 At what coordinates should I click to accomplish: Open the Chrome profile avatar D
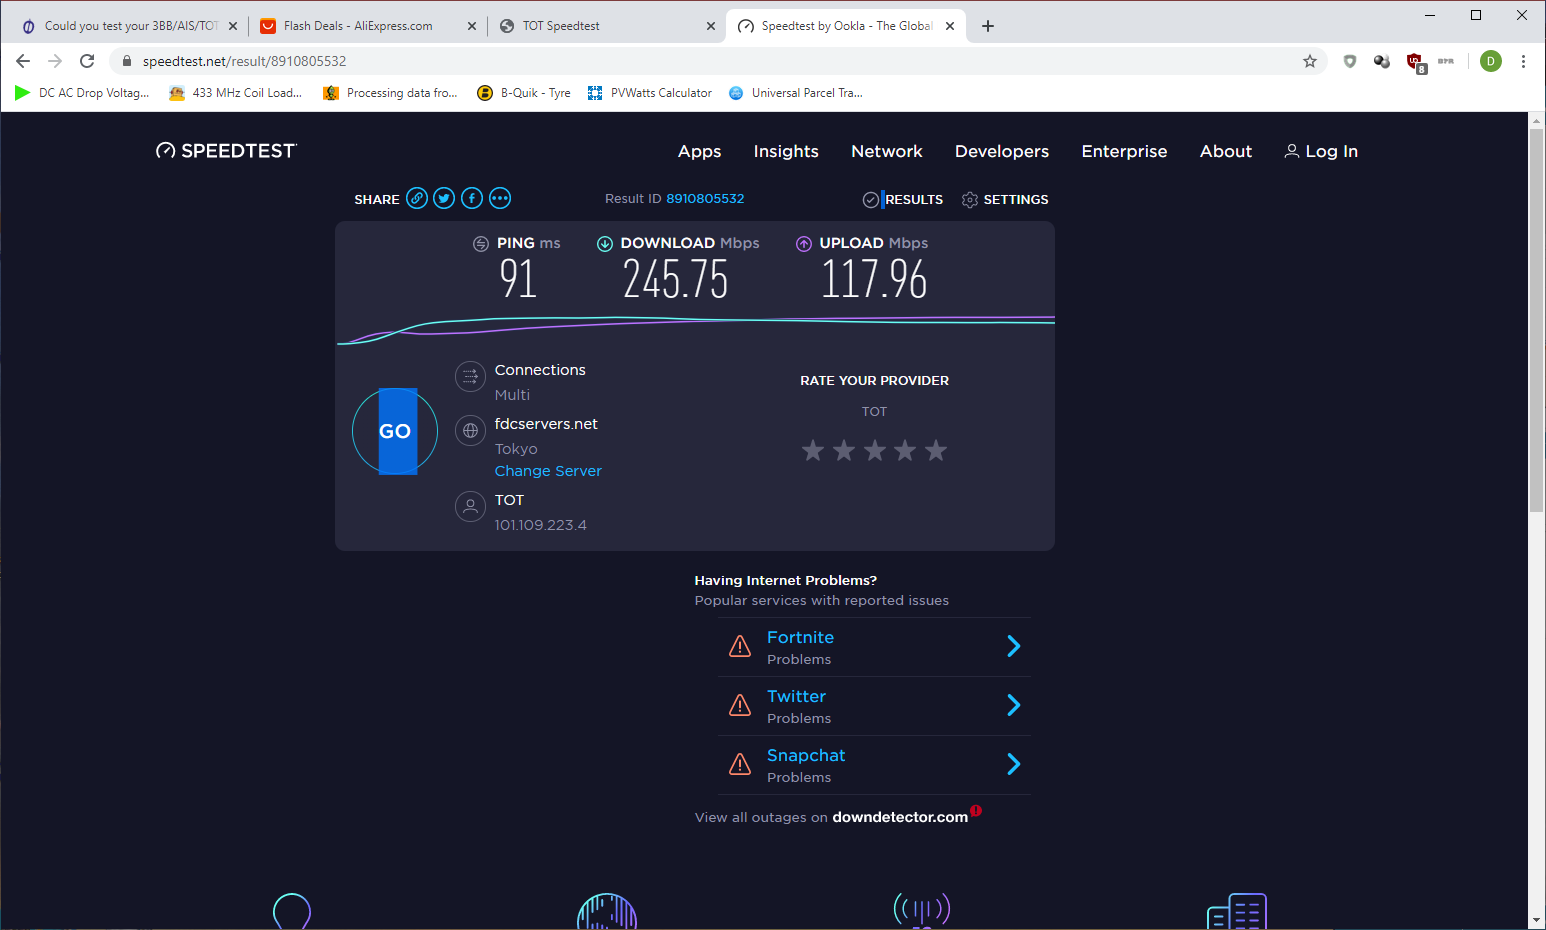pyautogui.click(x=1491, y=61)
